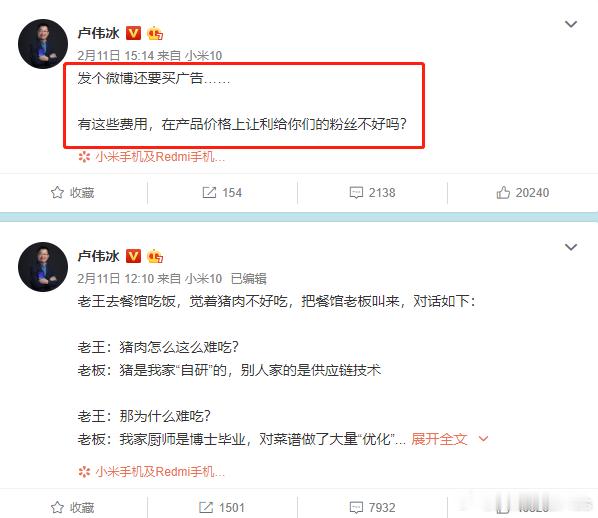
Task: Open the chevron menu on the first post
Action: (x=571, y=24)
